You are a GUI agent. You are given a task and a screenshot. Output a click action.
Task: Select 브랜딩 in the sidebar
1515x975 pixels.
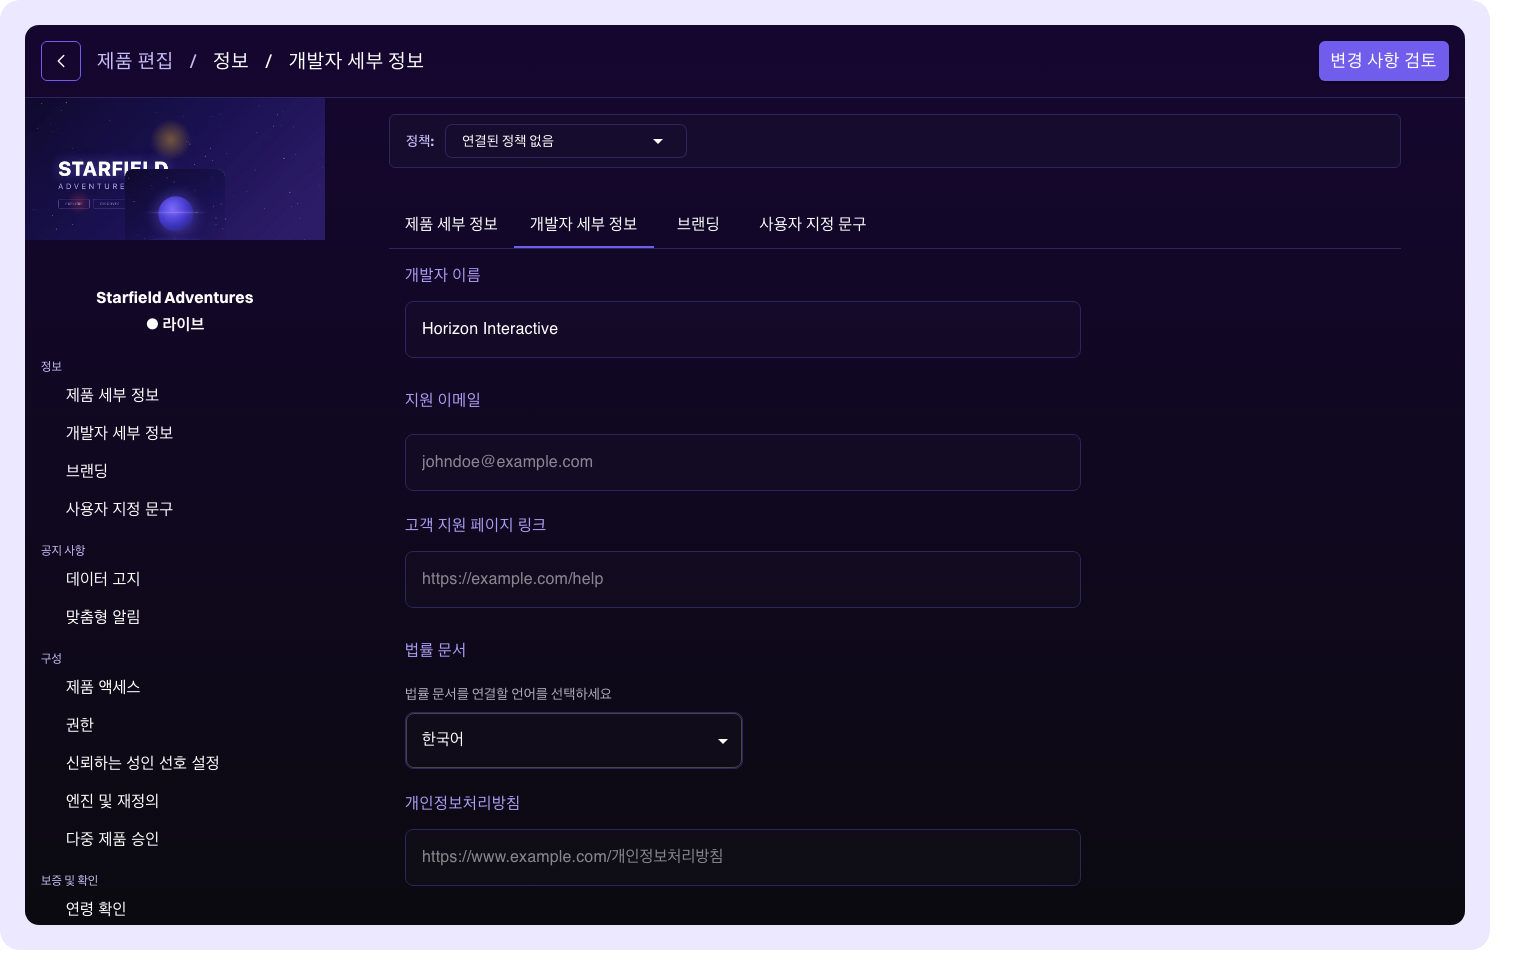(87, 471)
